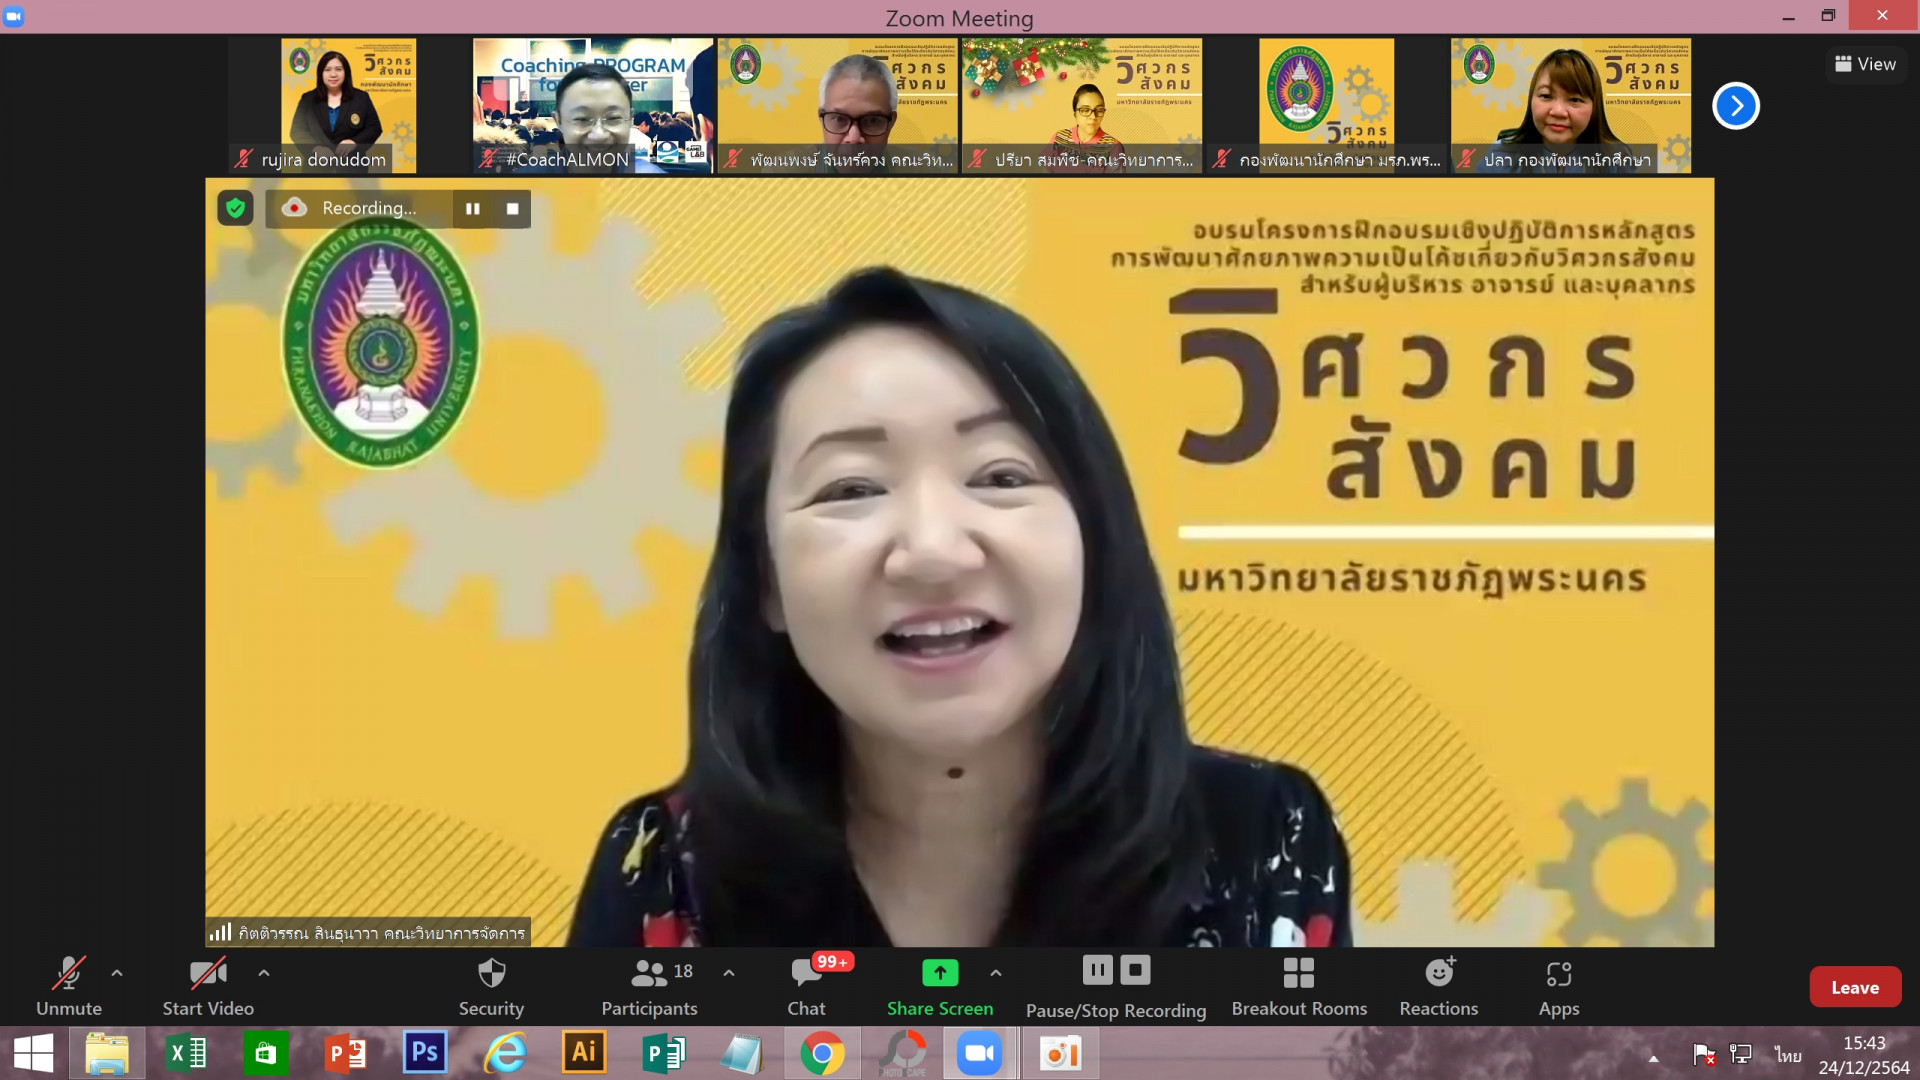
Task: Show next page of participant thumbnails
Action: tap(1735, 106)
